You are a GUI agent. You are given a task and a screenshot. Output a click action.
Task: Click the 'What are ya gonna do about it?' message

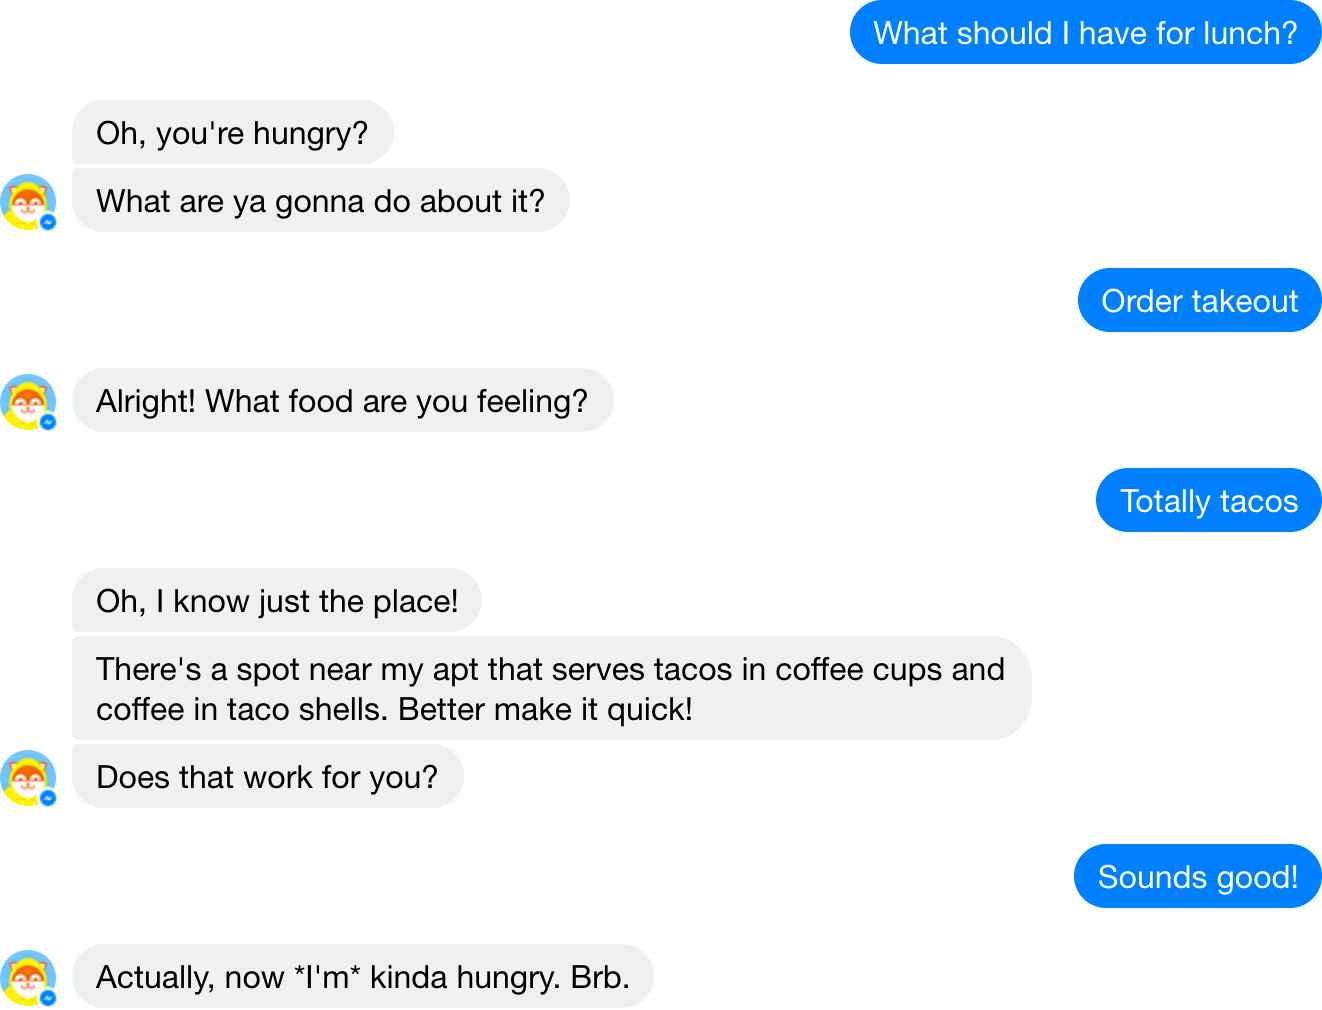(x=320, y=201)
